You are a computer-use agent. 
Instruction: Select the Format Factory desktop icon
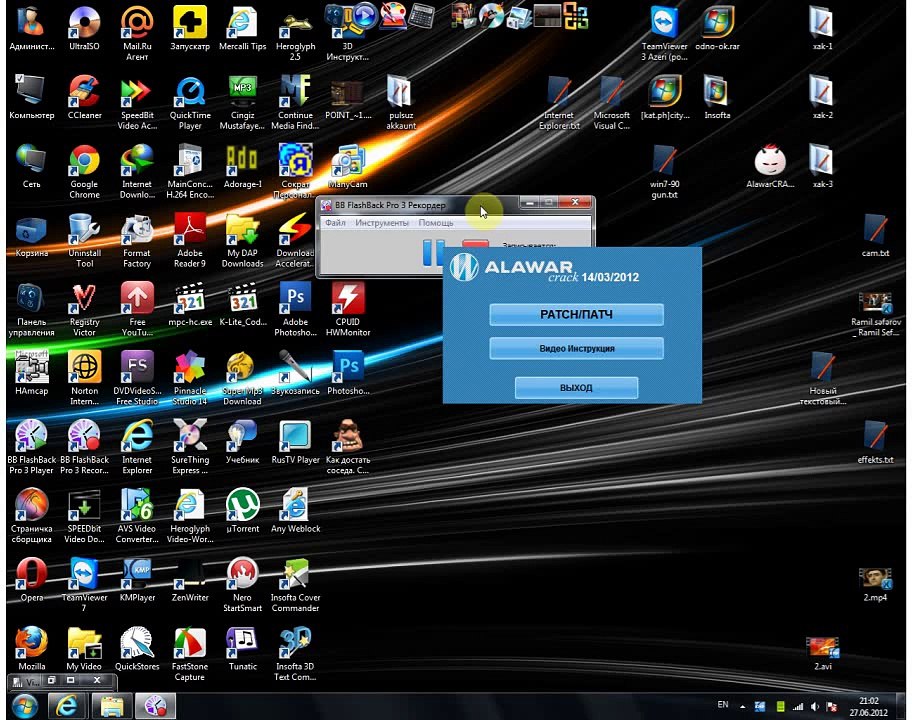137,241
